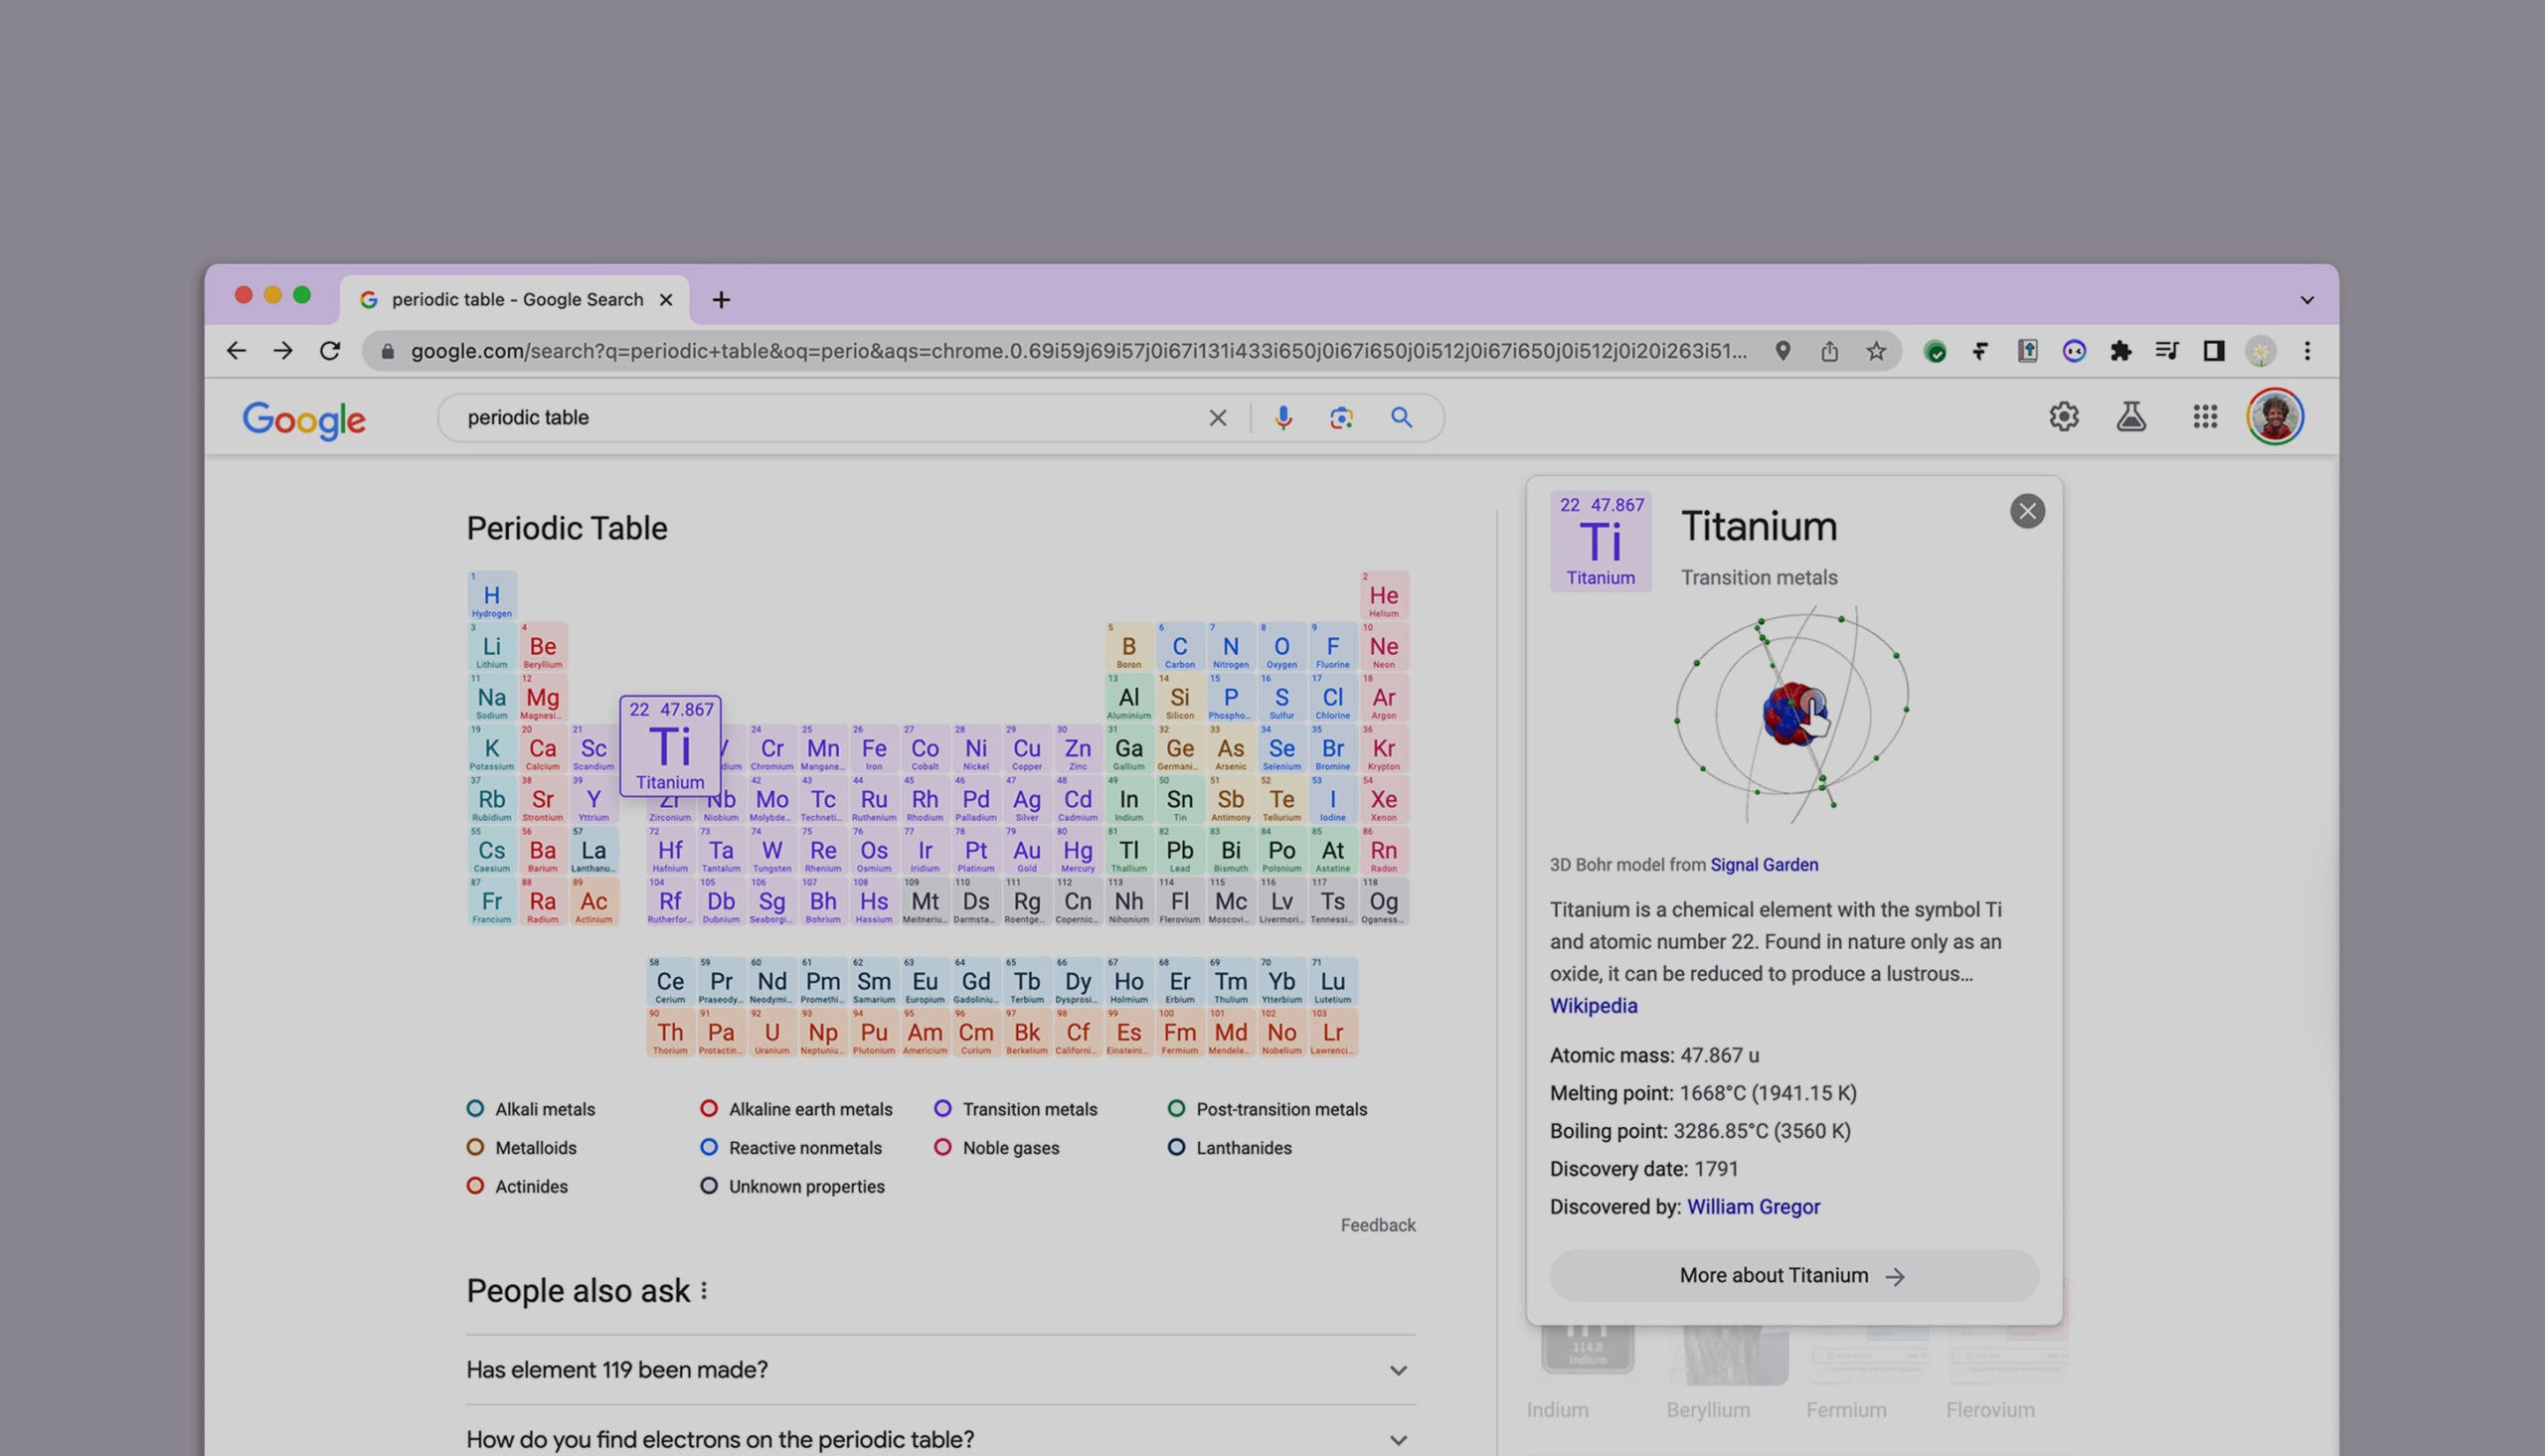The image size is (2545, 1456).
Task: Close the Titanium info panel
Action: pyautogui.click(x=2027, y=512)
